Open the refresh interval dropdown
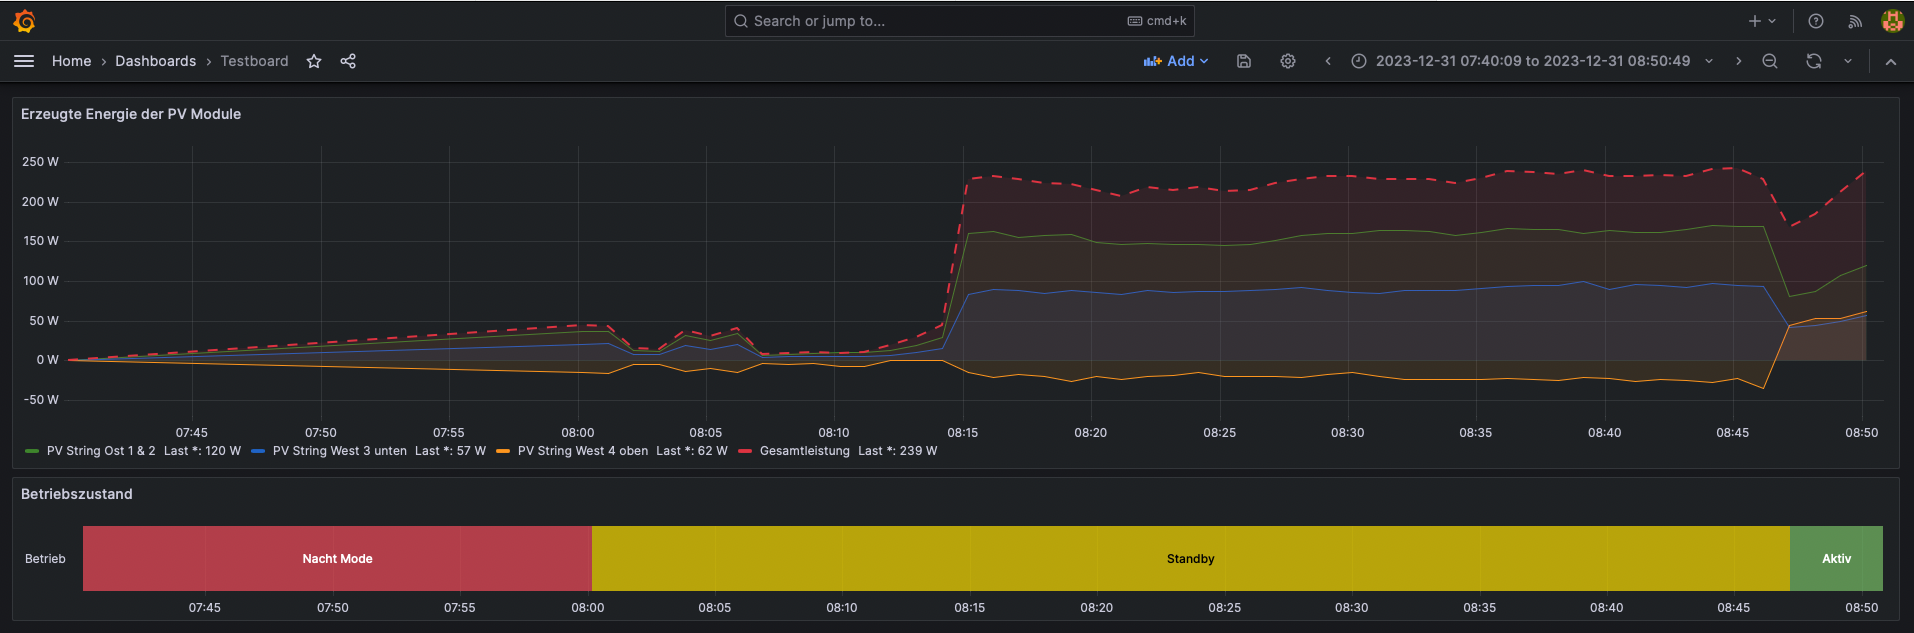This screenshot has height=633, width=1914. tap(1848, 61)
